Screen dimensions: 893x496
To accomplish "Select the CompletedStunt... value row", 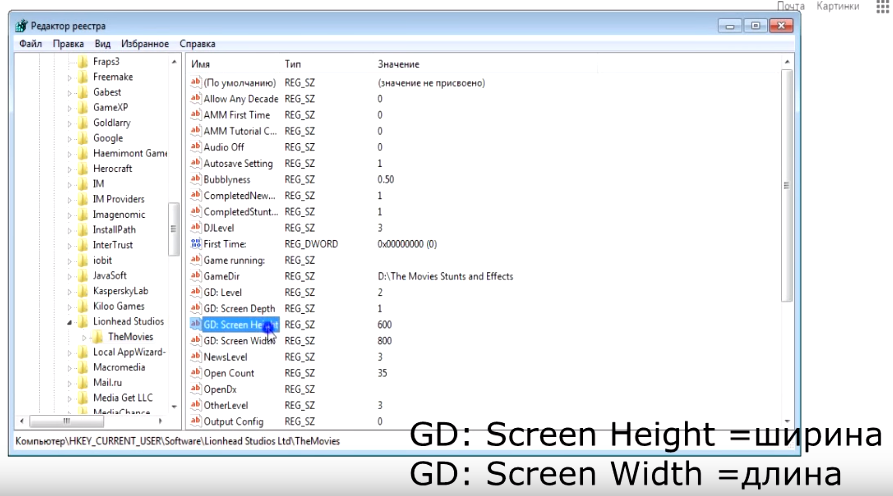I will [x=240, y=211].
